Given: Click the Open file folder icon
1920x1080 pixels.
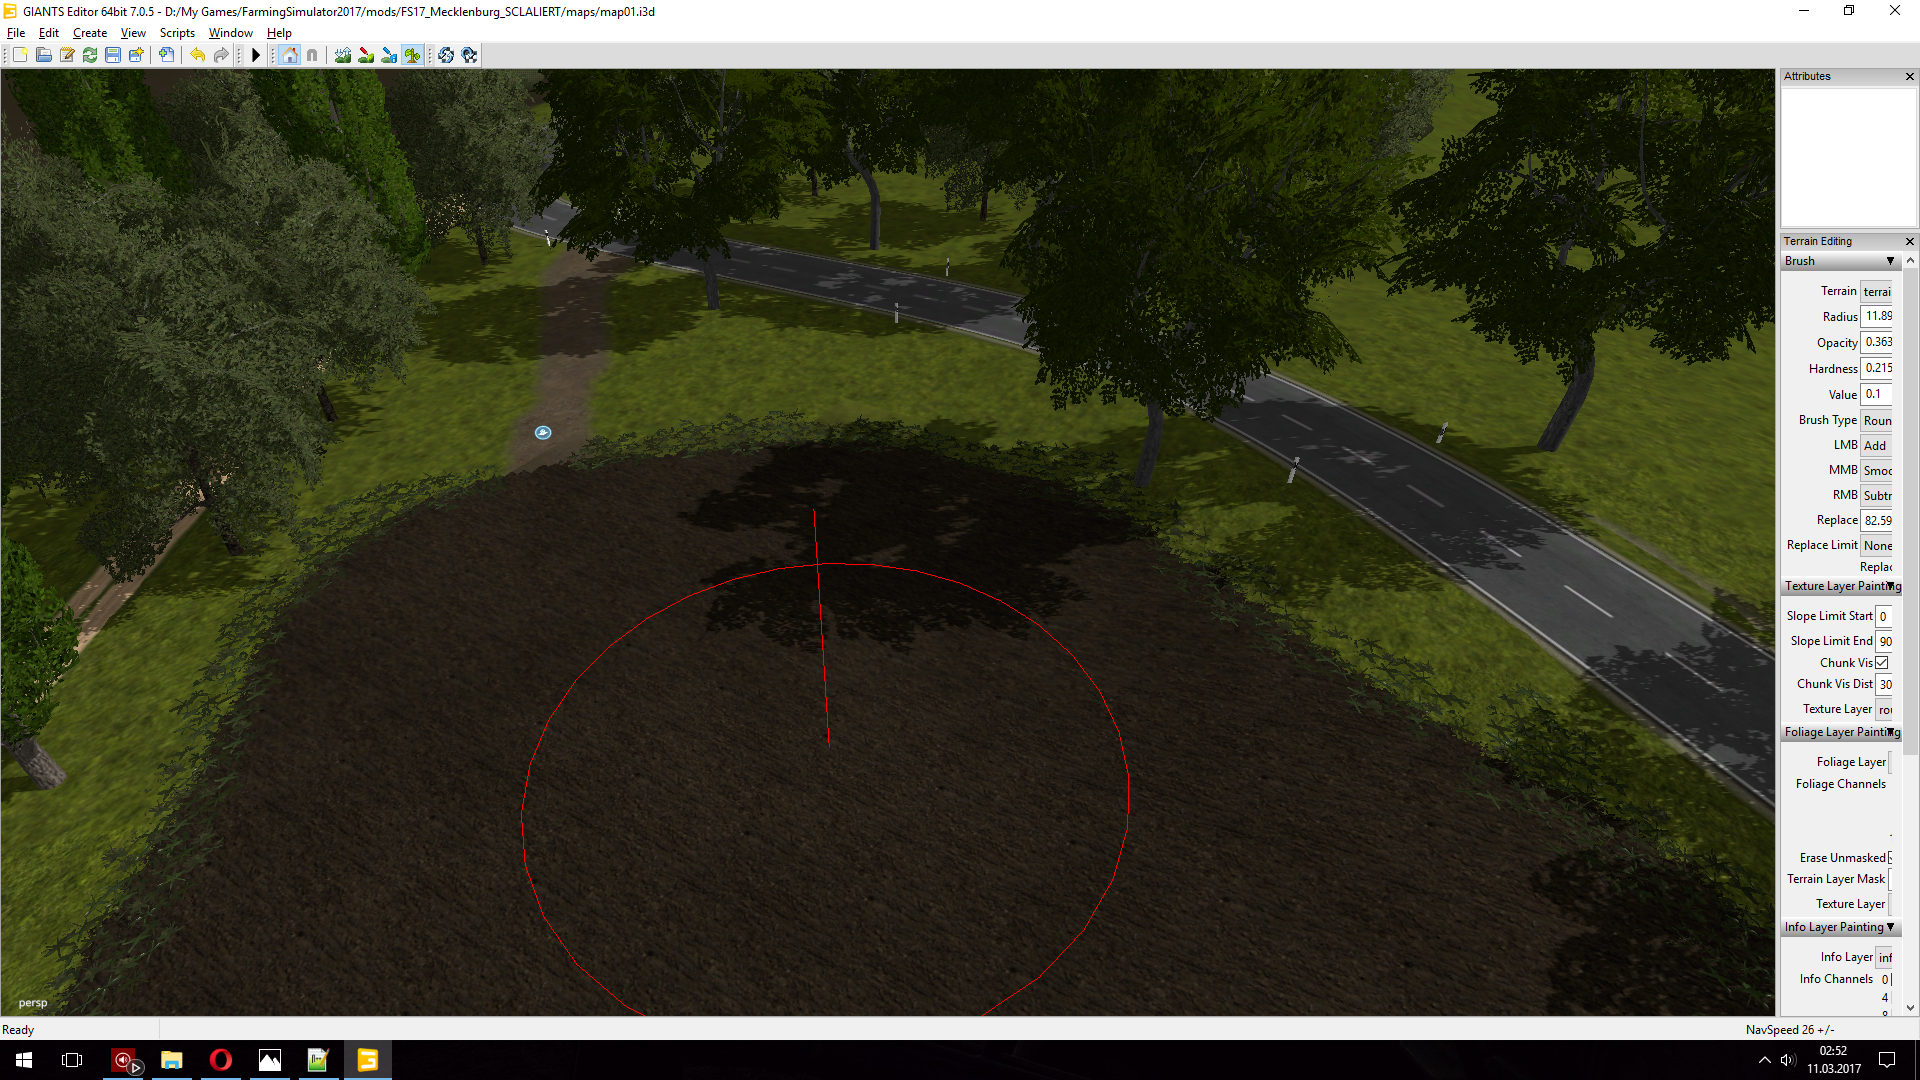Looking at the screenshot, I should (x=43, y=55).
